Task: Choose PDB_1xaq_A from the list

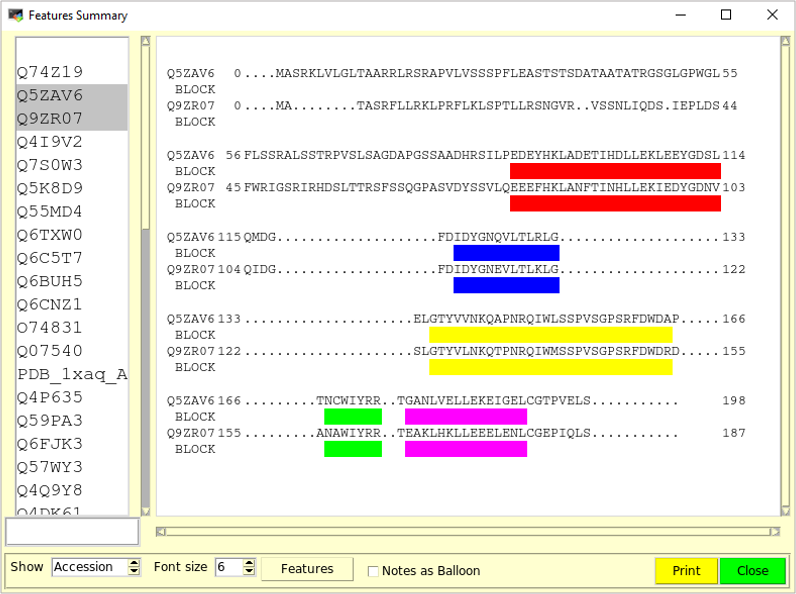Action: [72, 374]
